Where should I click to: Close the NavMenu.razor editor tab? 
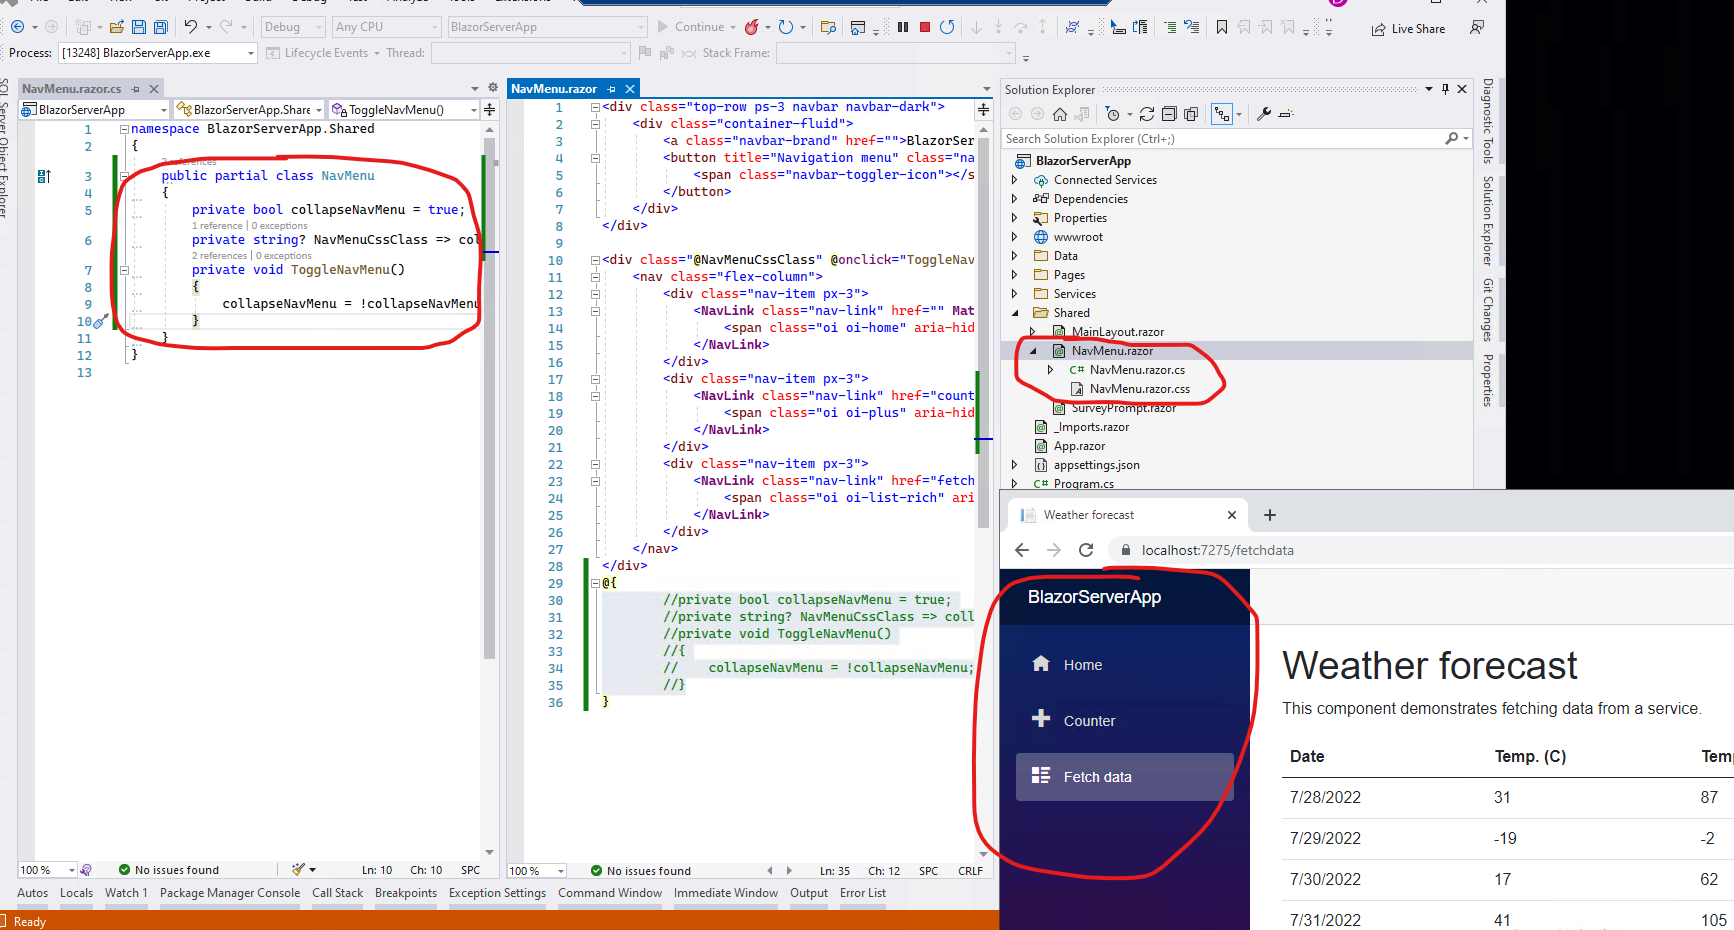pos(630,89)
